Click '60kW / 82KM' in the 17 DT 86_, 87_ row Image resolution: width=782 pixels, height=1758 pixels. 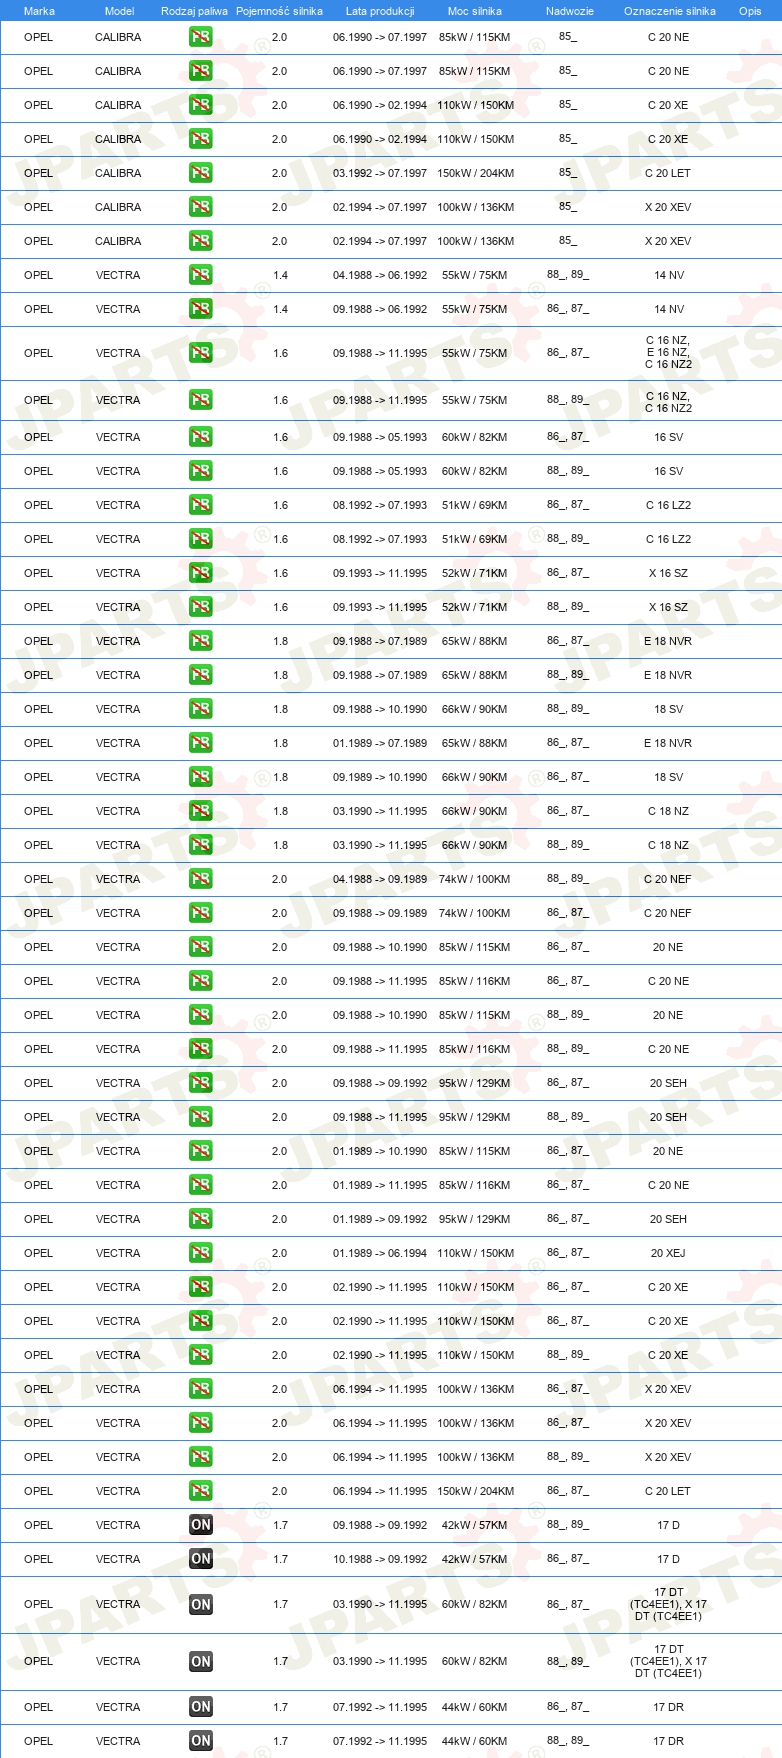(475, 1604)
